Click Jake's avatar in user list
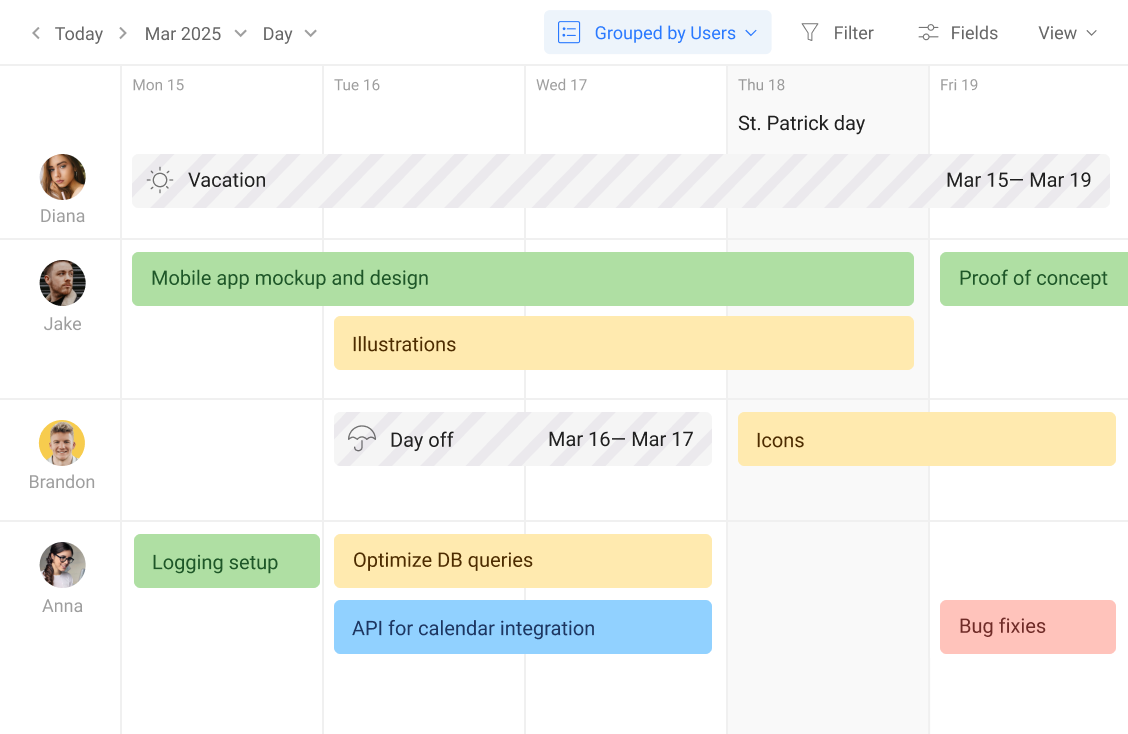The width and height of the screenshot is (1128, 734). coord(62,283)
